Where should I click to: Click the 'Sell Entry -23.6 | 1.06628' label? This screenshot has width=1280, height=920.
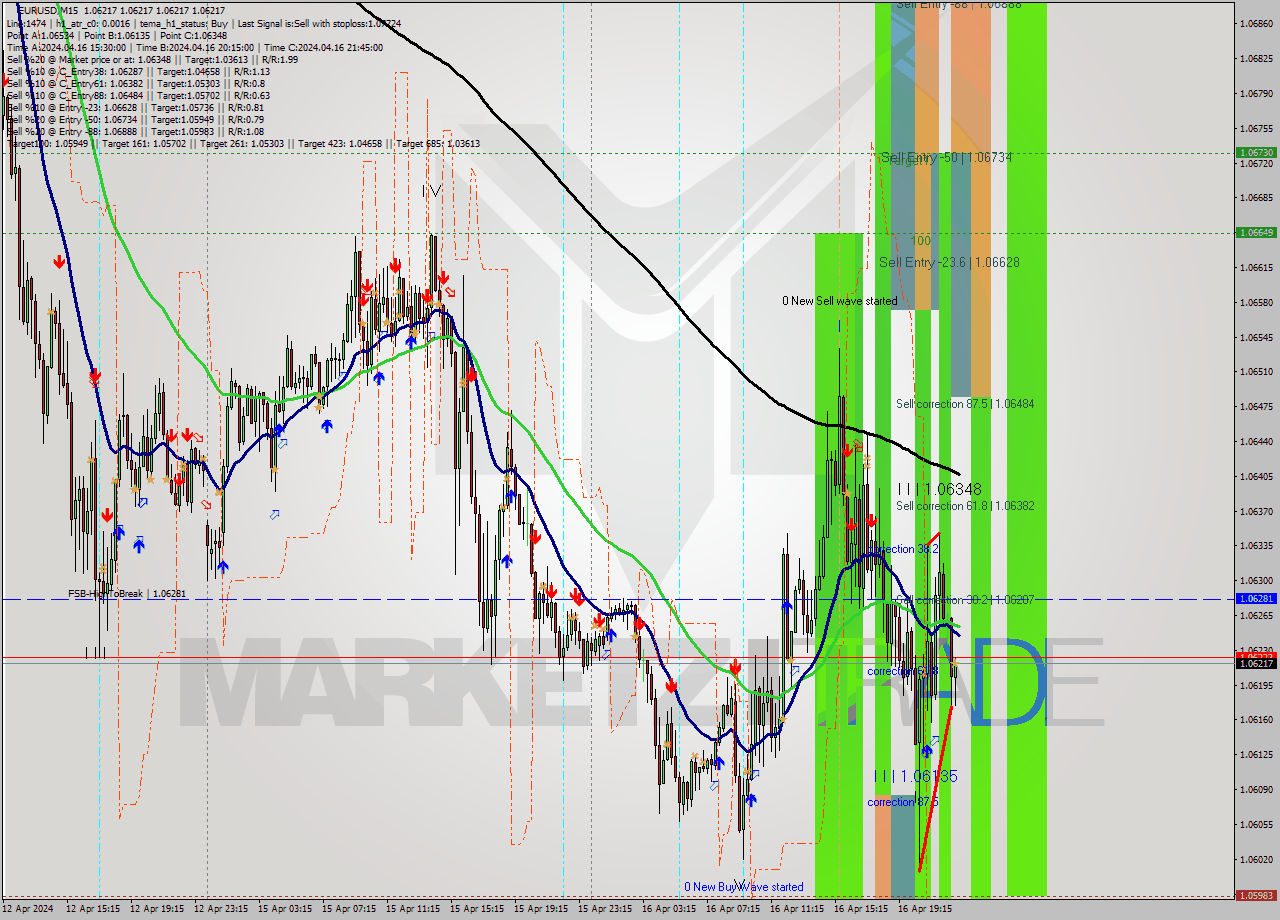949,262
